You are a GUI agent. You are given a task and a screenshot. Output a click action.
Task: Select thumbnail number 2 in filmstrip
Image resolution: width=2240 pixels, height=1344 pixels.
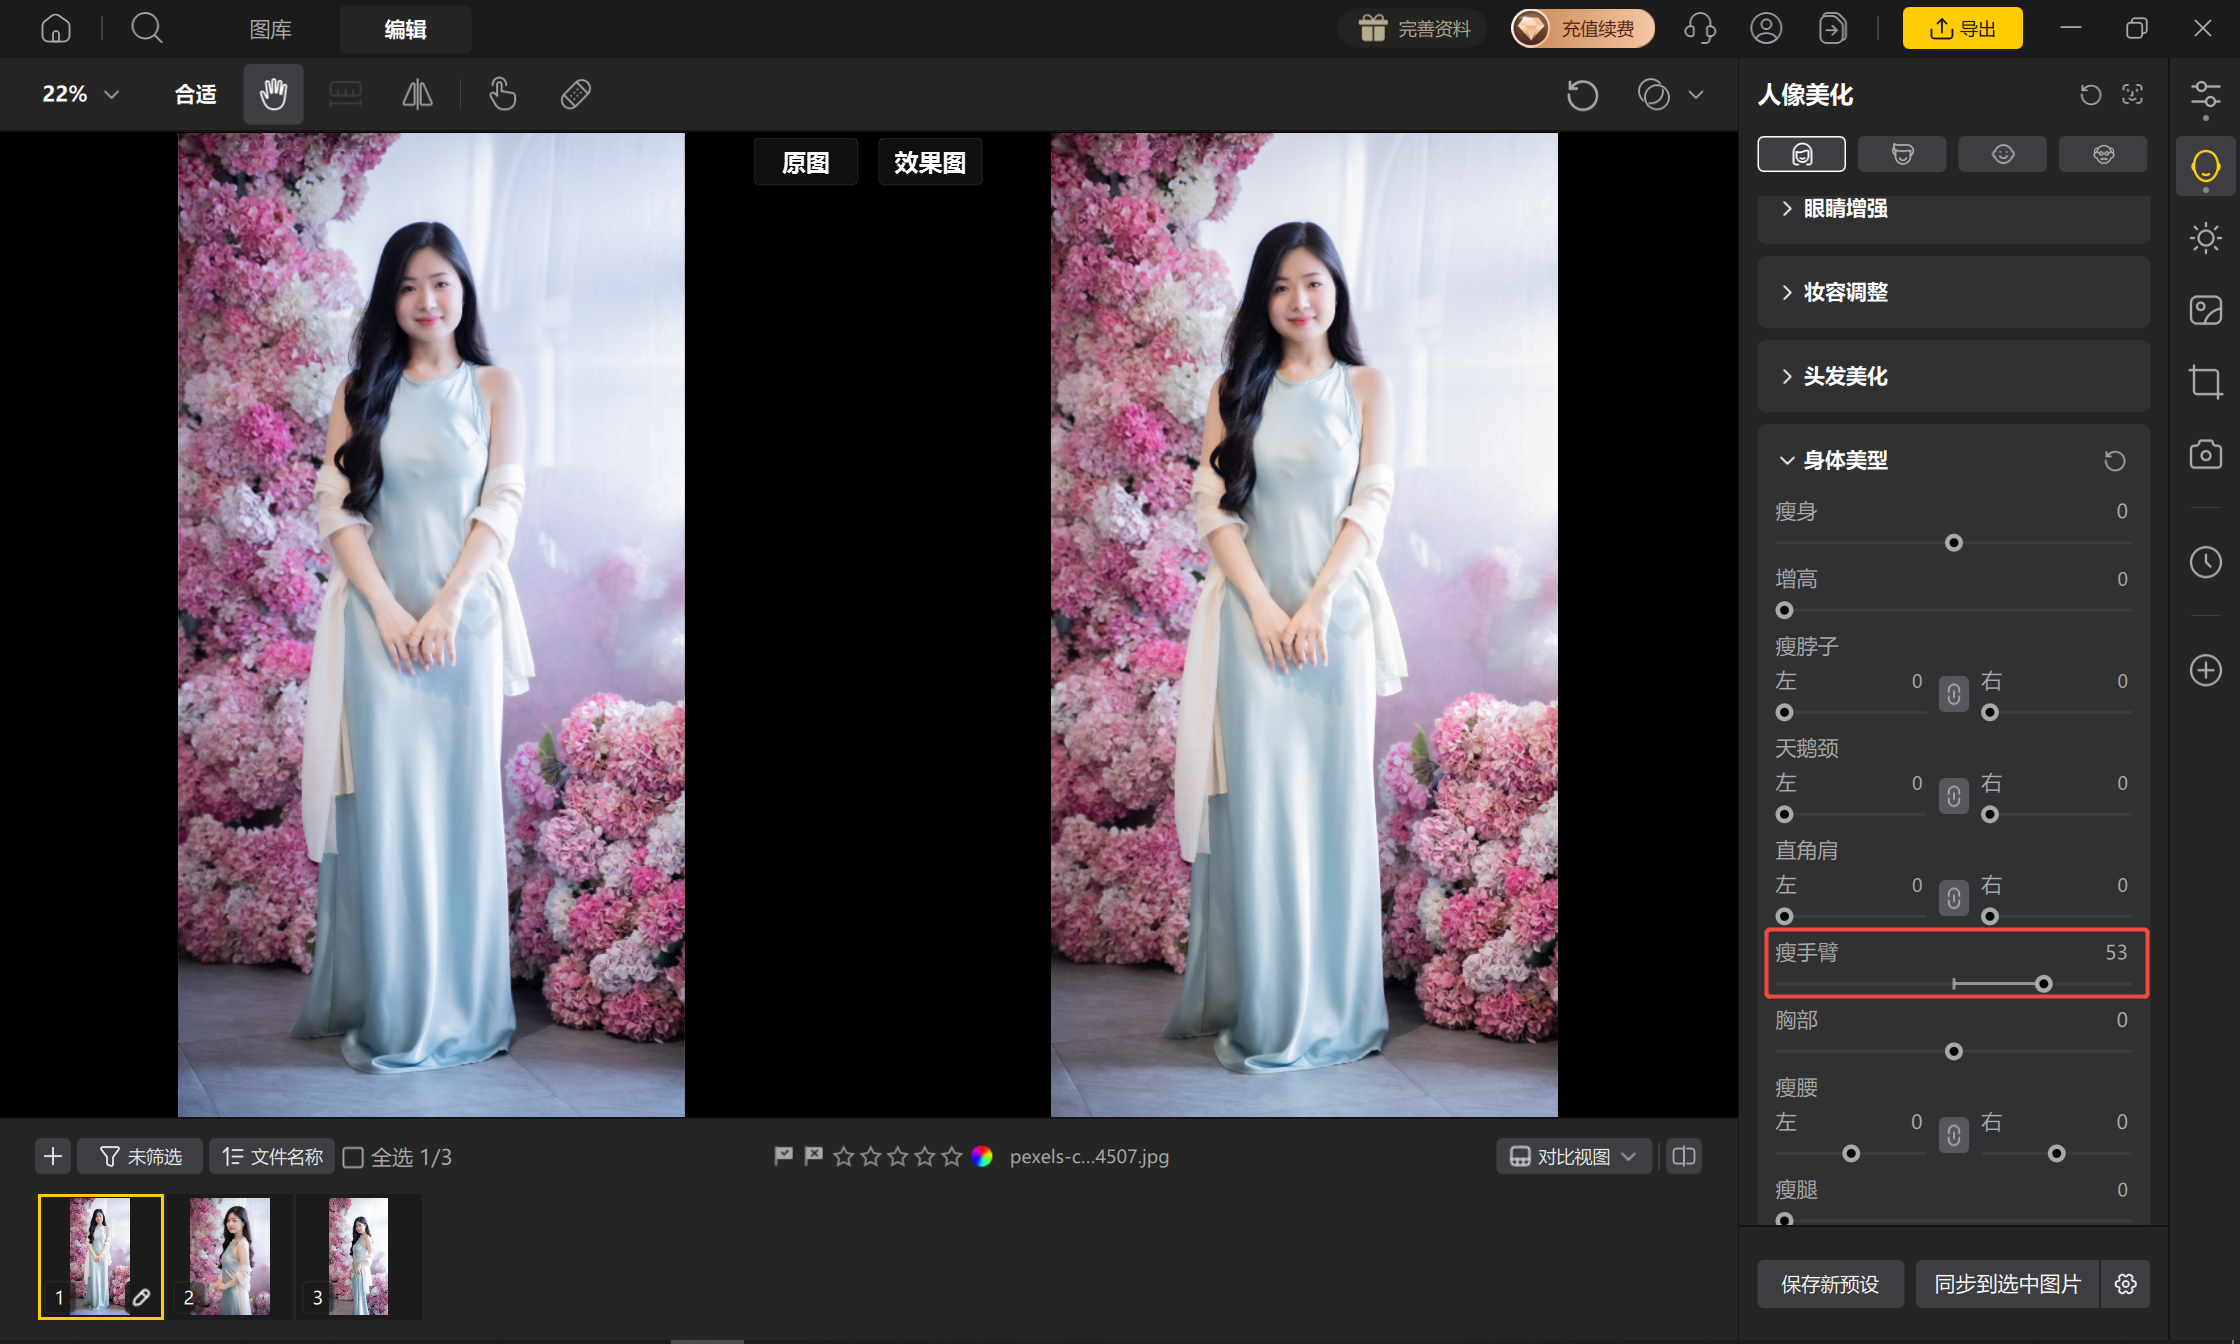230,1257
